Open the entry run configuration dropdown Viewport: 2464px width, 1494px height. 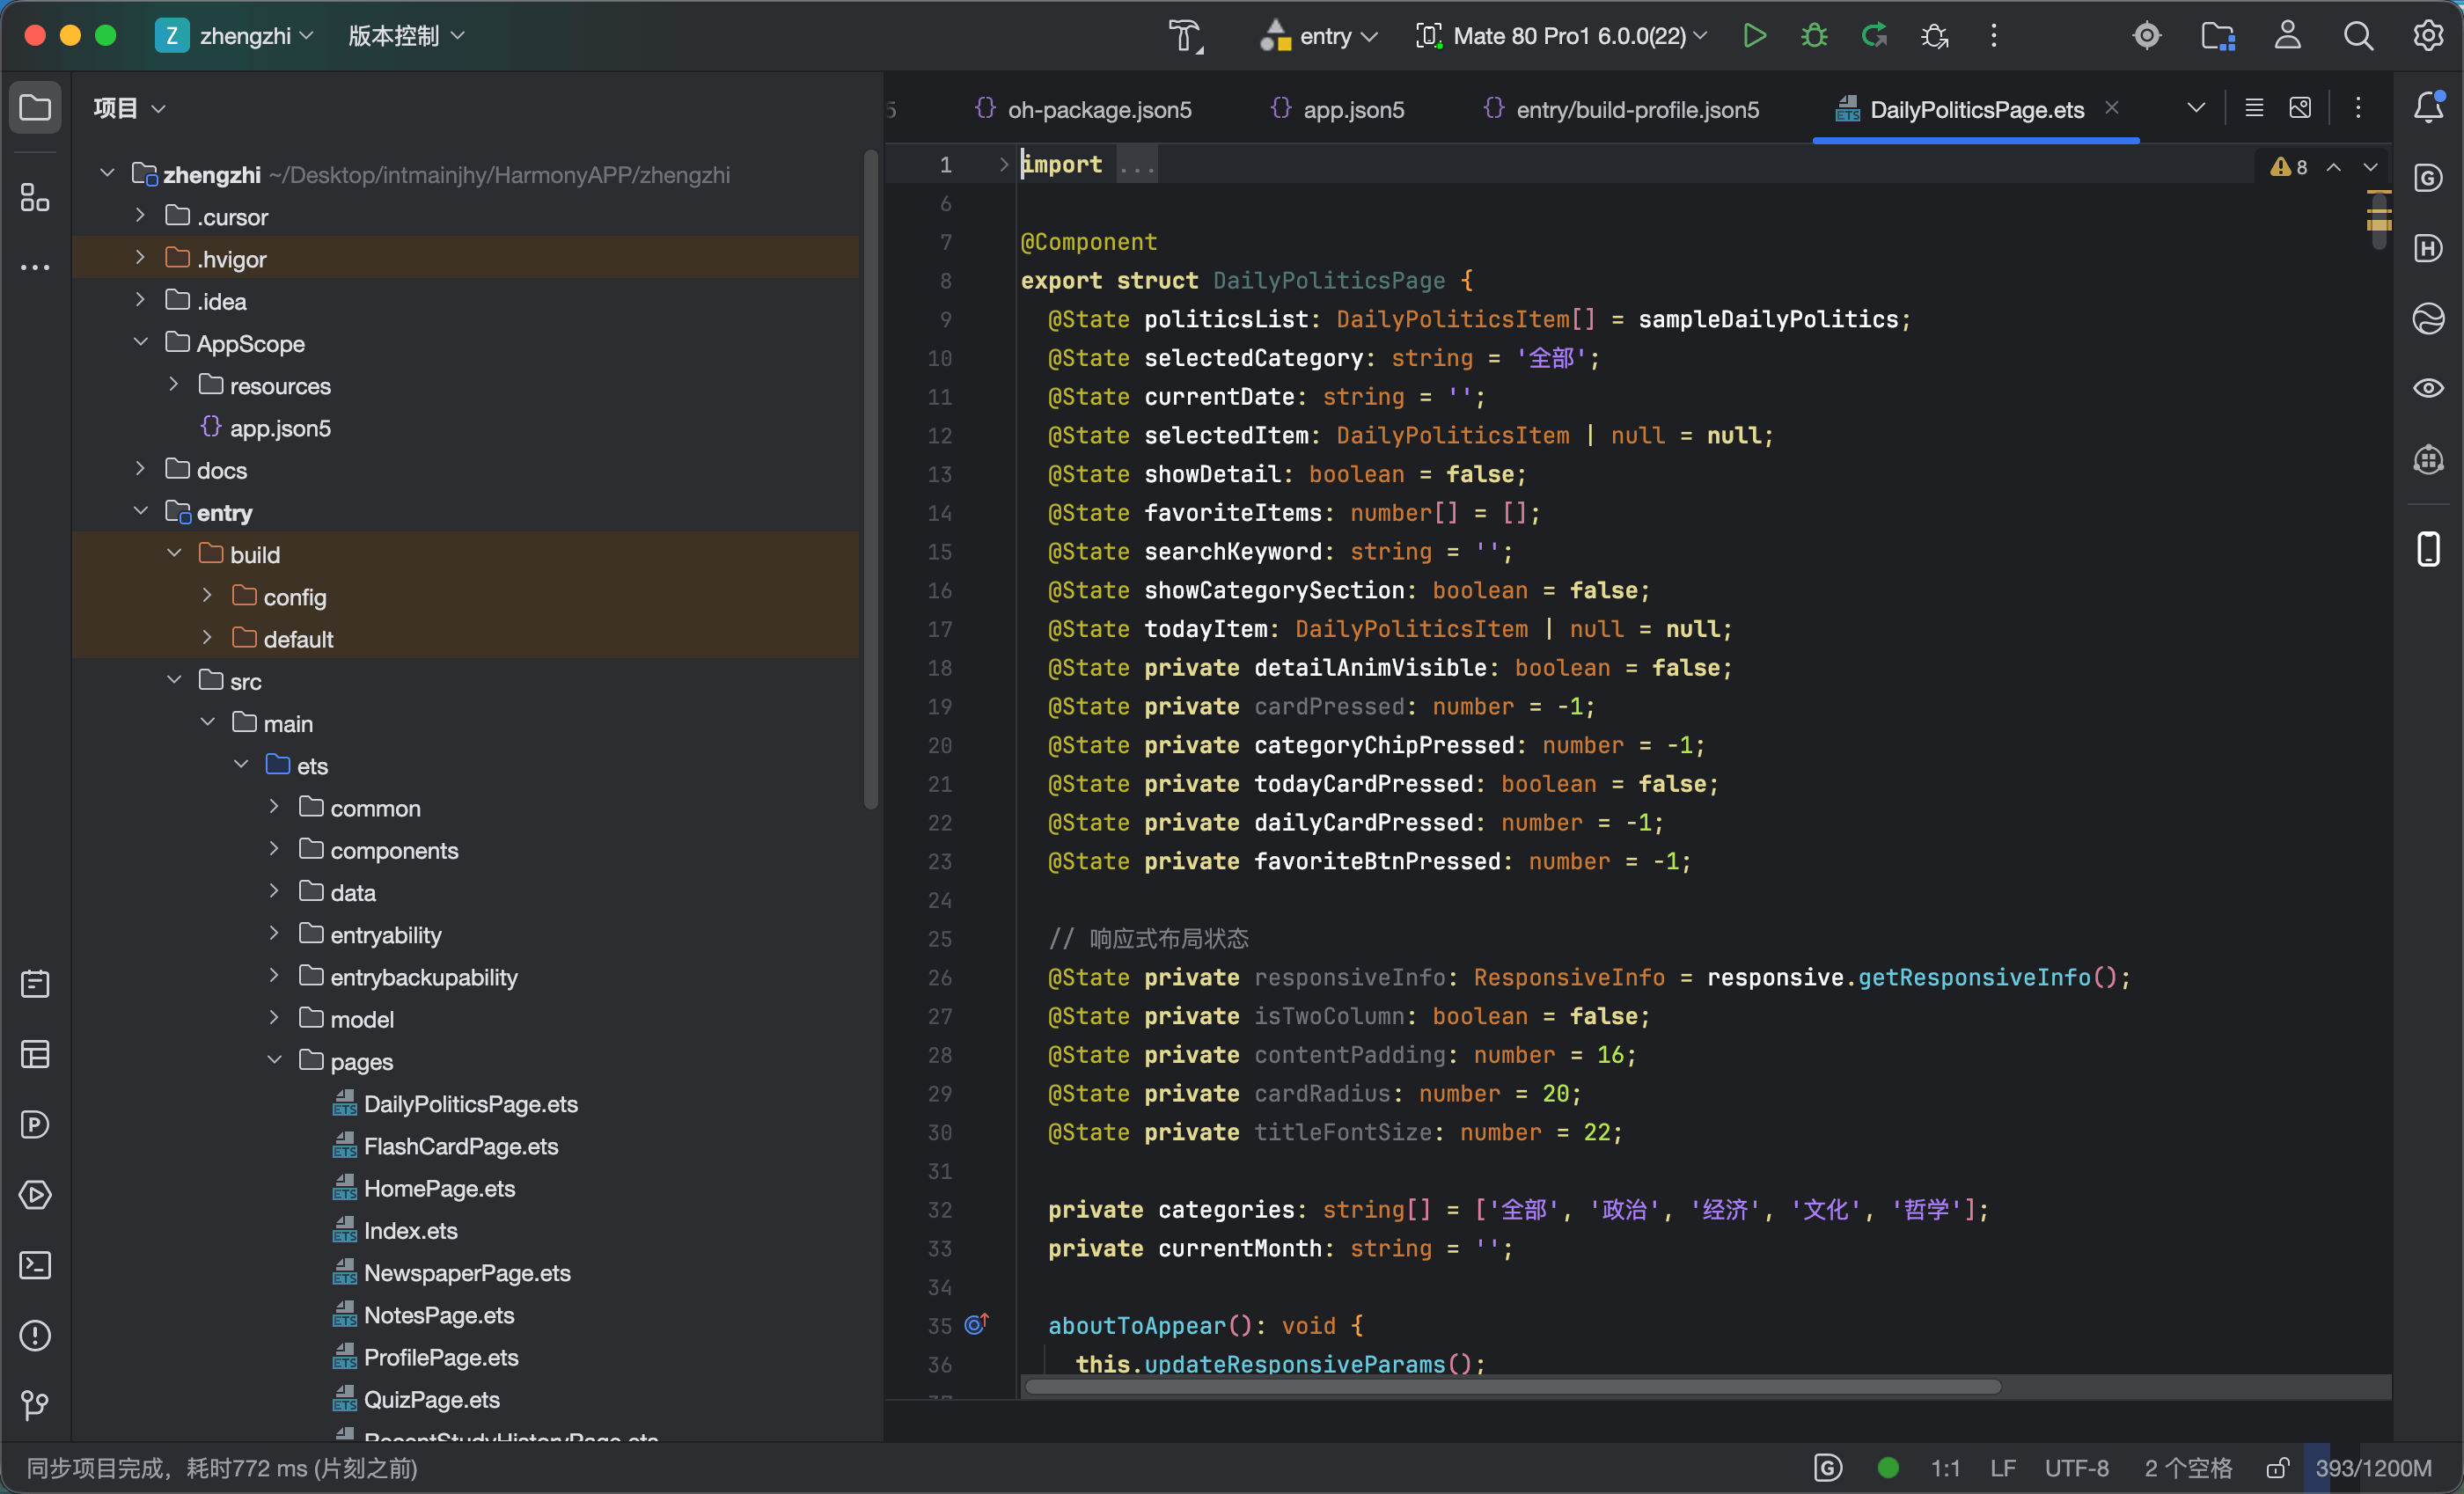pyautogui.click(x=1319, y=36)
